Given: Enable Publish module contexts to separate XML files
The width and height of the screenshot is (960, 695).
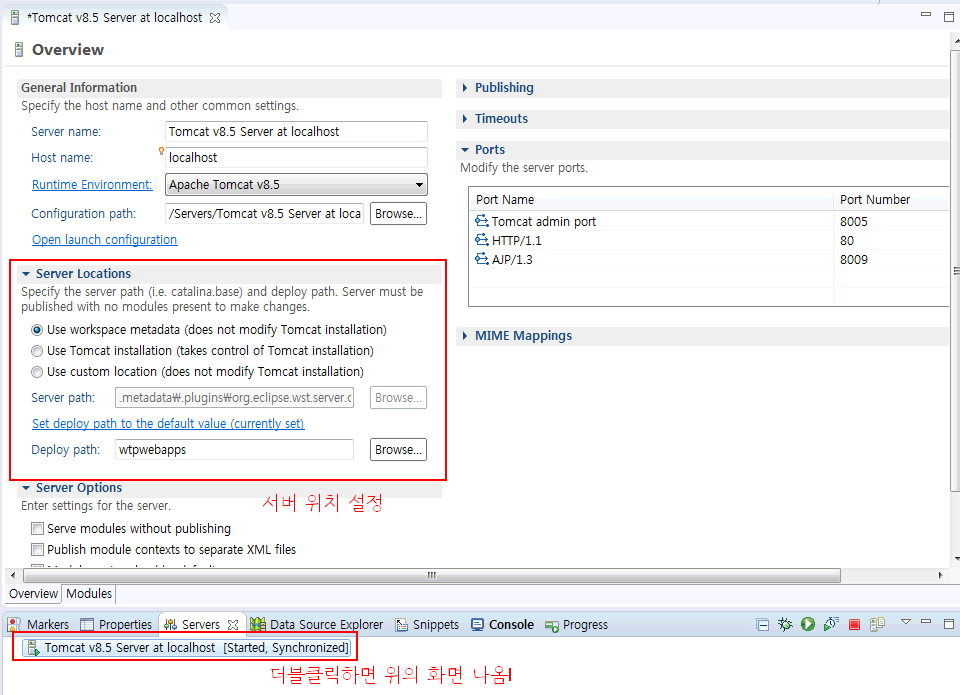Looking at the screenshot, I should tap(37, 549).
